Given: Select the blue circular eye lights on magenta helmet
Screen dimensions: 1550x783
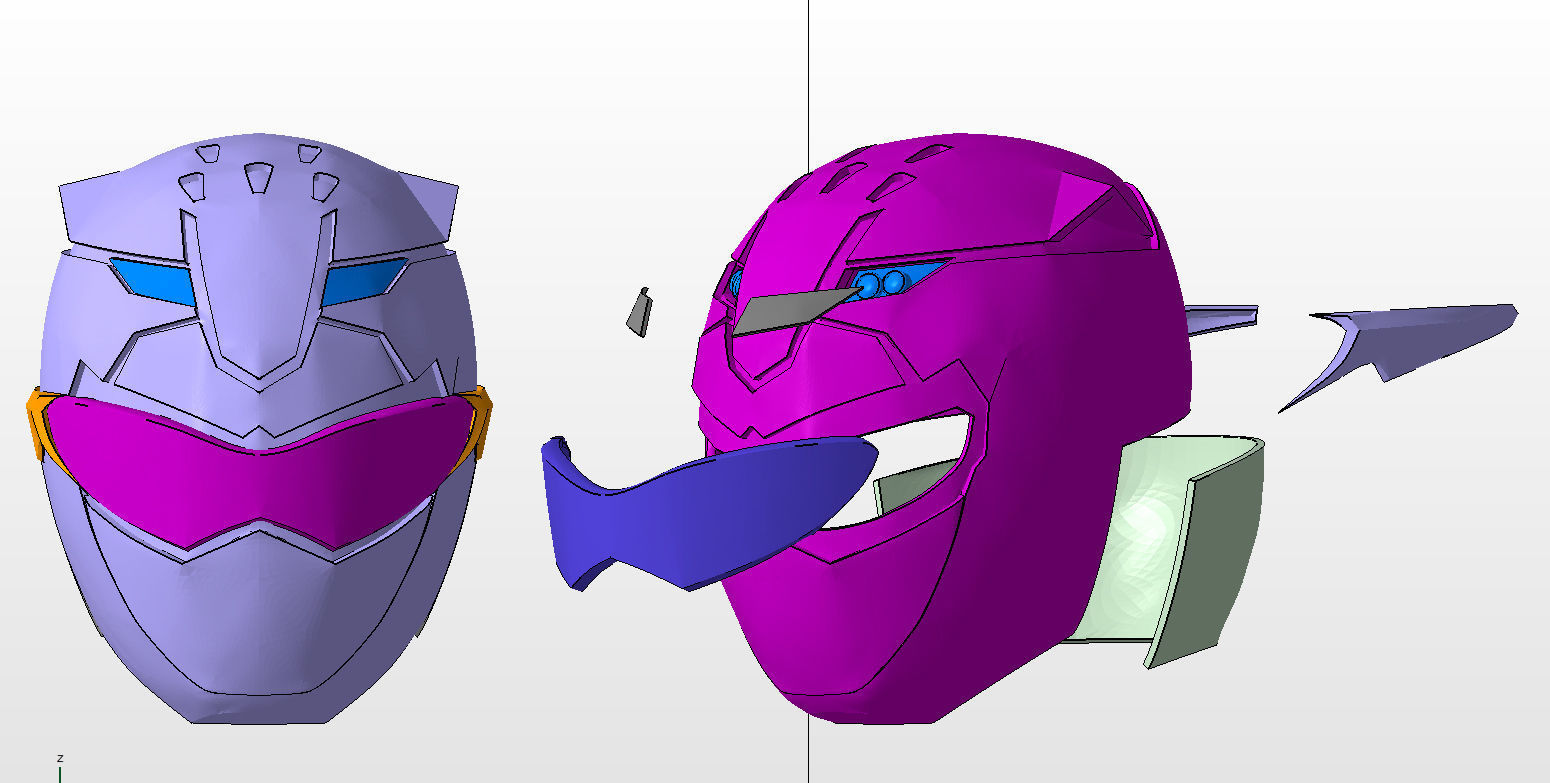Looking at the screenshot, I should [x=880, y=284].
